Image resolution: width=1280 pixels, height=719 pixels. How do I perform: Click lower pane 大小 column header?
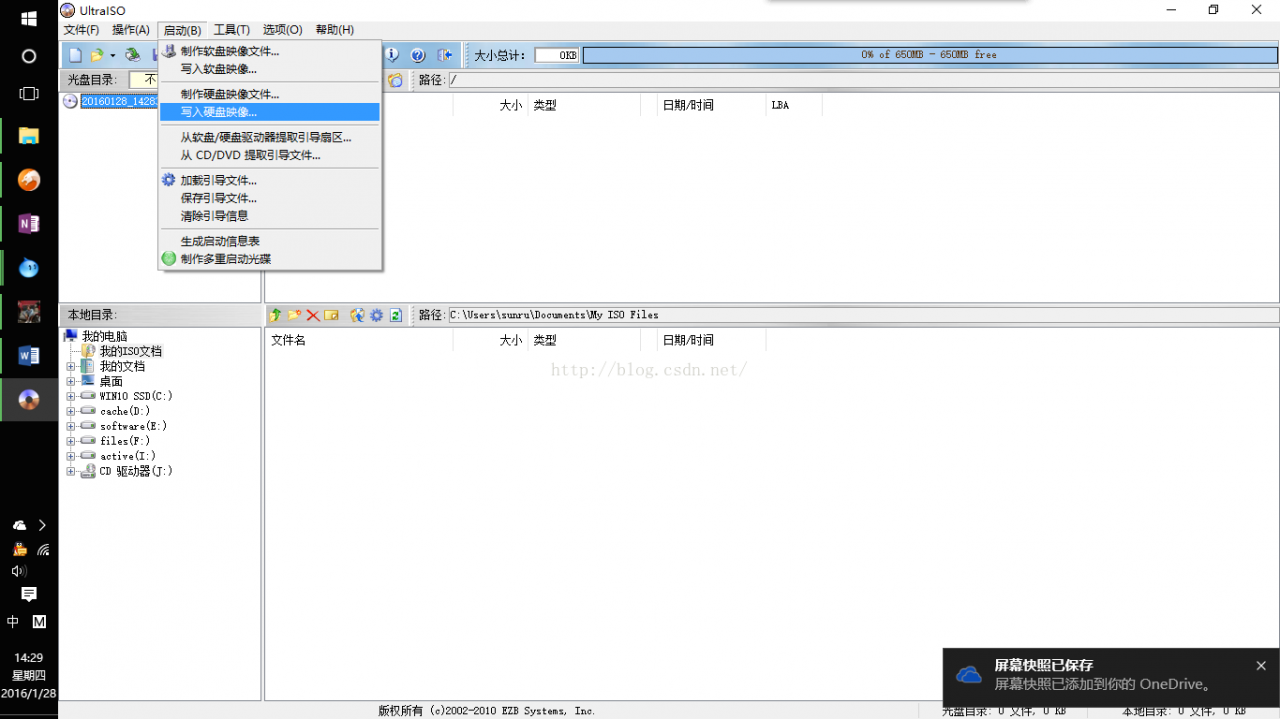pos(511,340)
